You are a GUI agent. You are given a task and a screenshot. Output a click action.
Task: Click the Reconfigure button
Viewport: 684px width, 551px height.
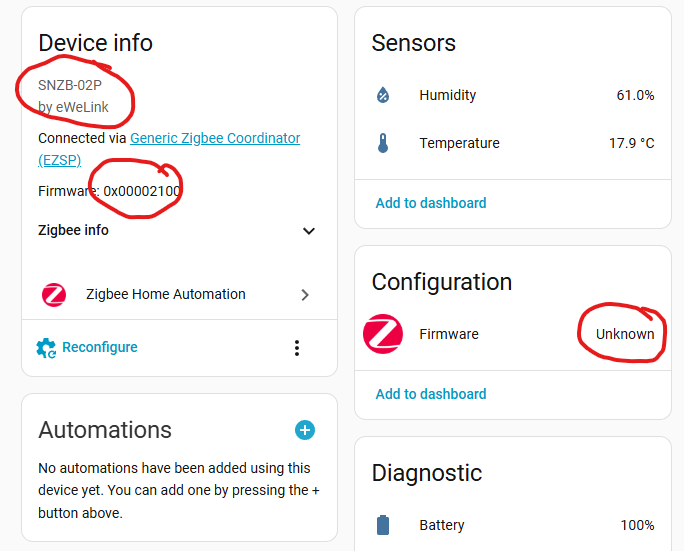[99, 348]
